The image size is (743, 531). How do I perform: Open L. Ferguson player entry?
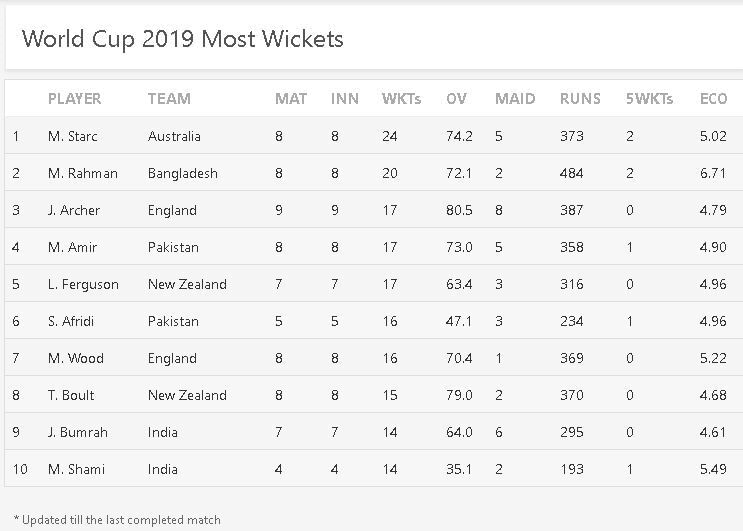(x=83, y=284)
